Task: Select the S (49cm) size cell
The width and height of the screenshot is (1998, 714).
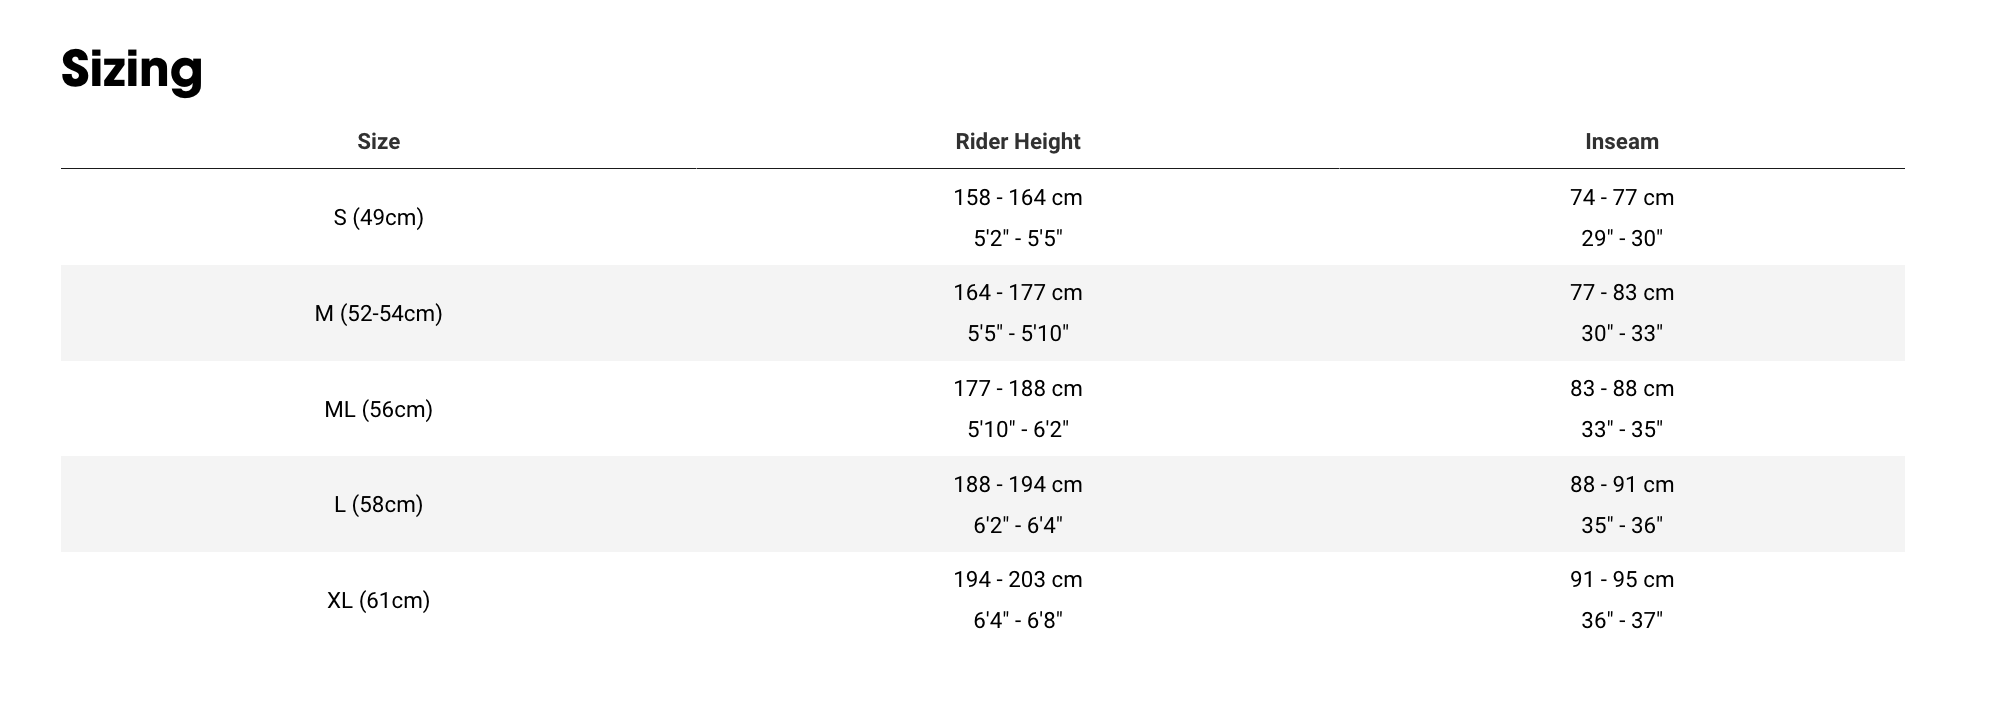Action: tap(378, 217)
